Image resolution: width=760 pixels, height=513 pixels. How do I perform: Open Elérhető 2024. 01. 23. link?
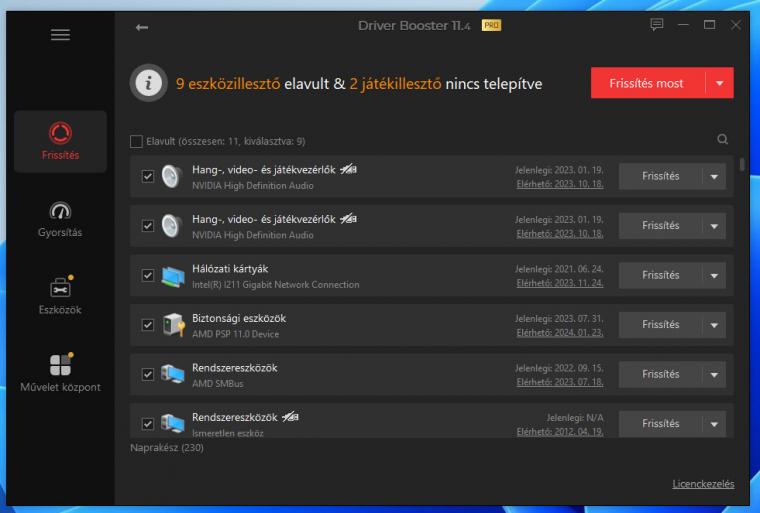(x=560, y=333)
